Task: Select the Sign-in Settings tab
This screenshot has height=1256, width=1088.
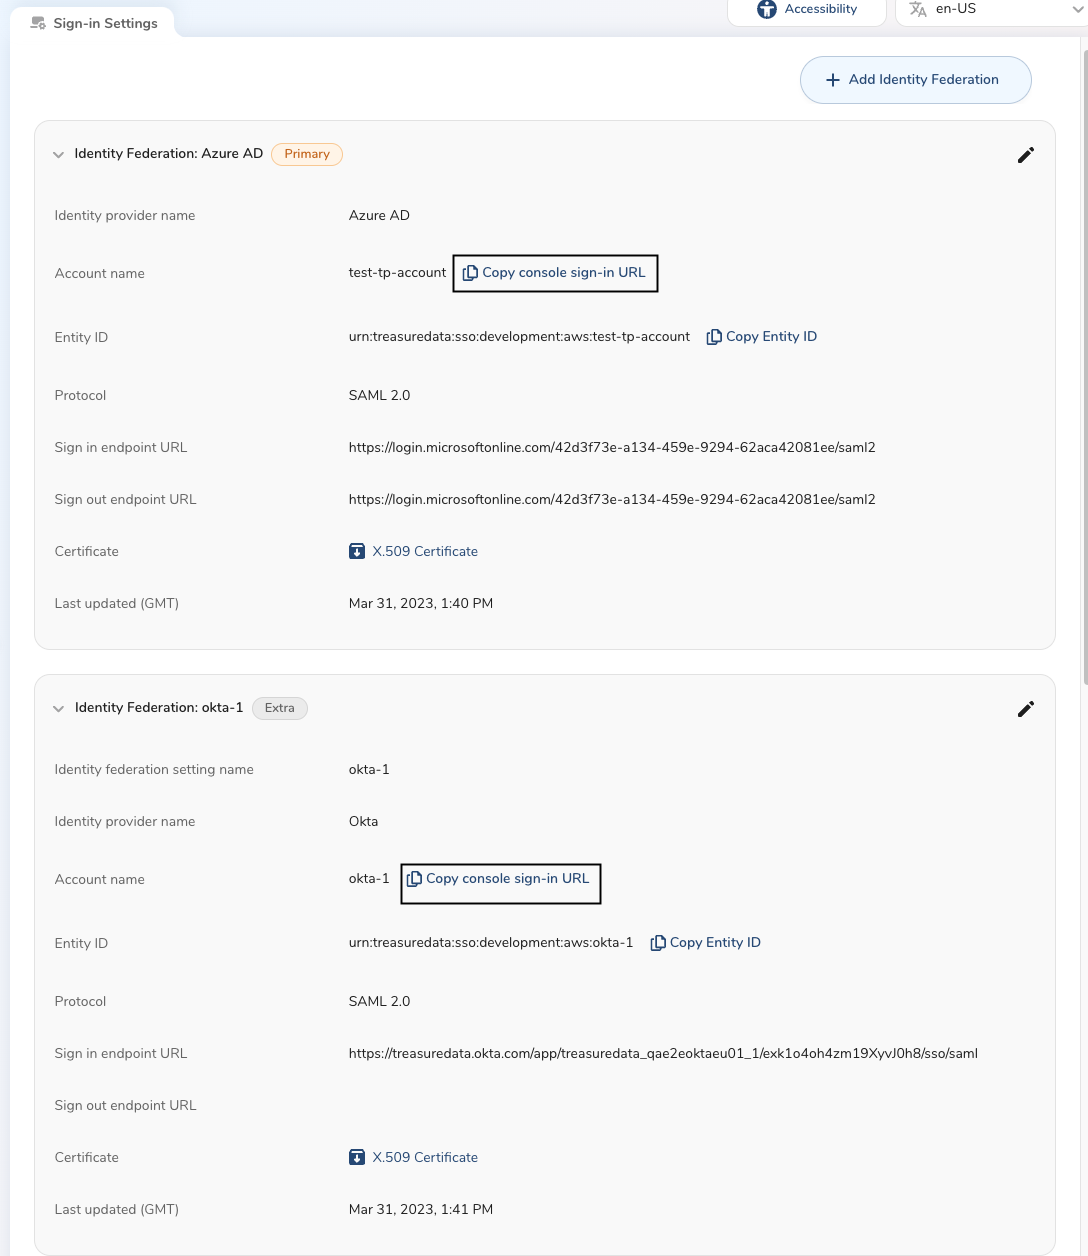Action: 95,23
